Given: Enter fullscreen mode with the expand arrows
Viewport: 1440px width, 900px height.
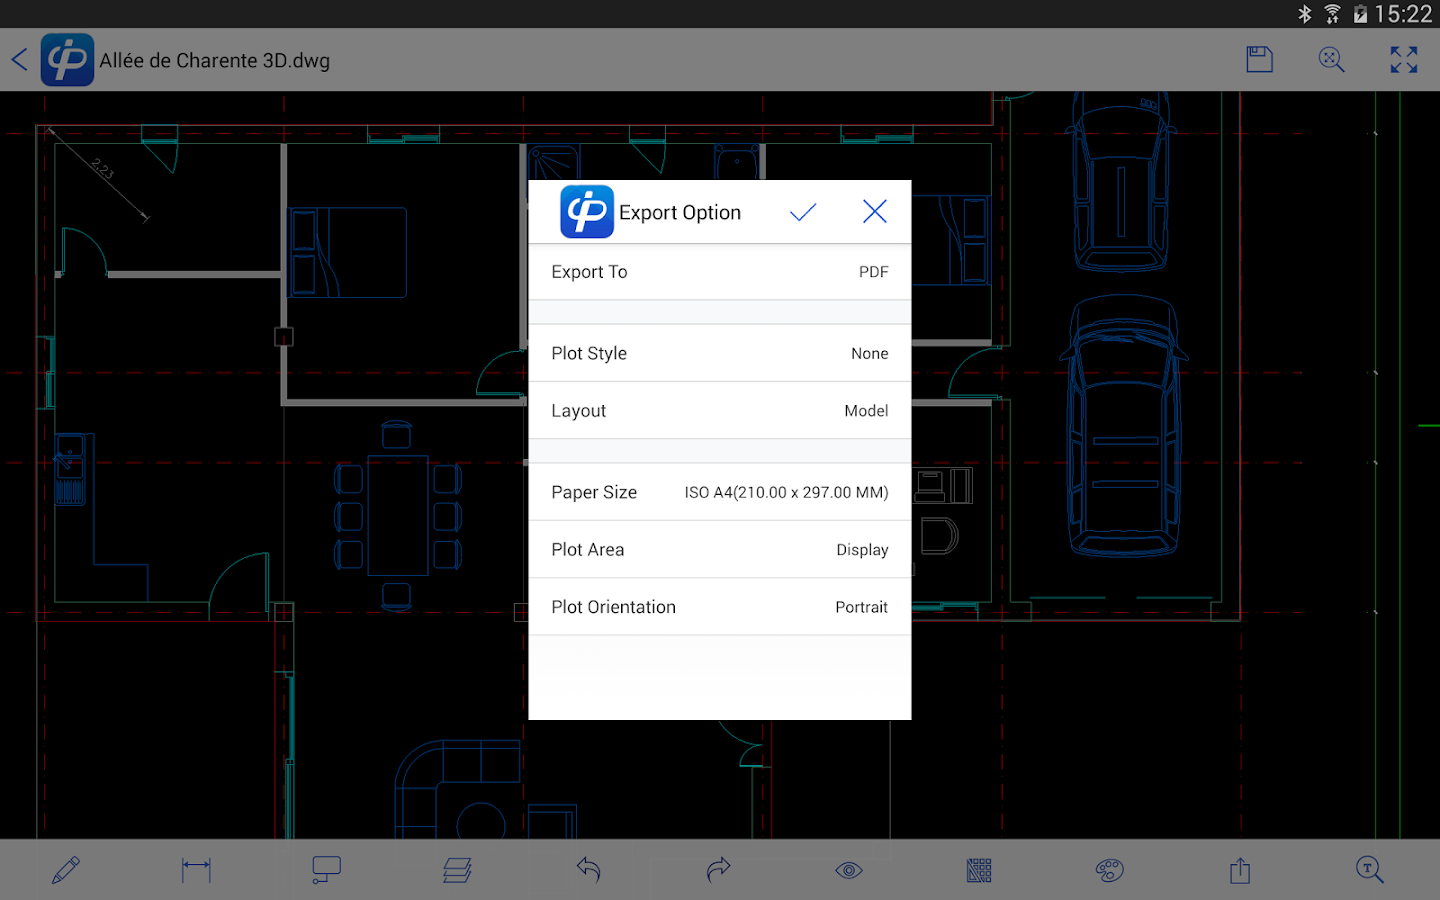Looking at the screenshot, I should 1403,60.
